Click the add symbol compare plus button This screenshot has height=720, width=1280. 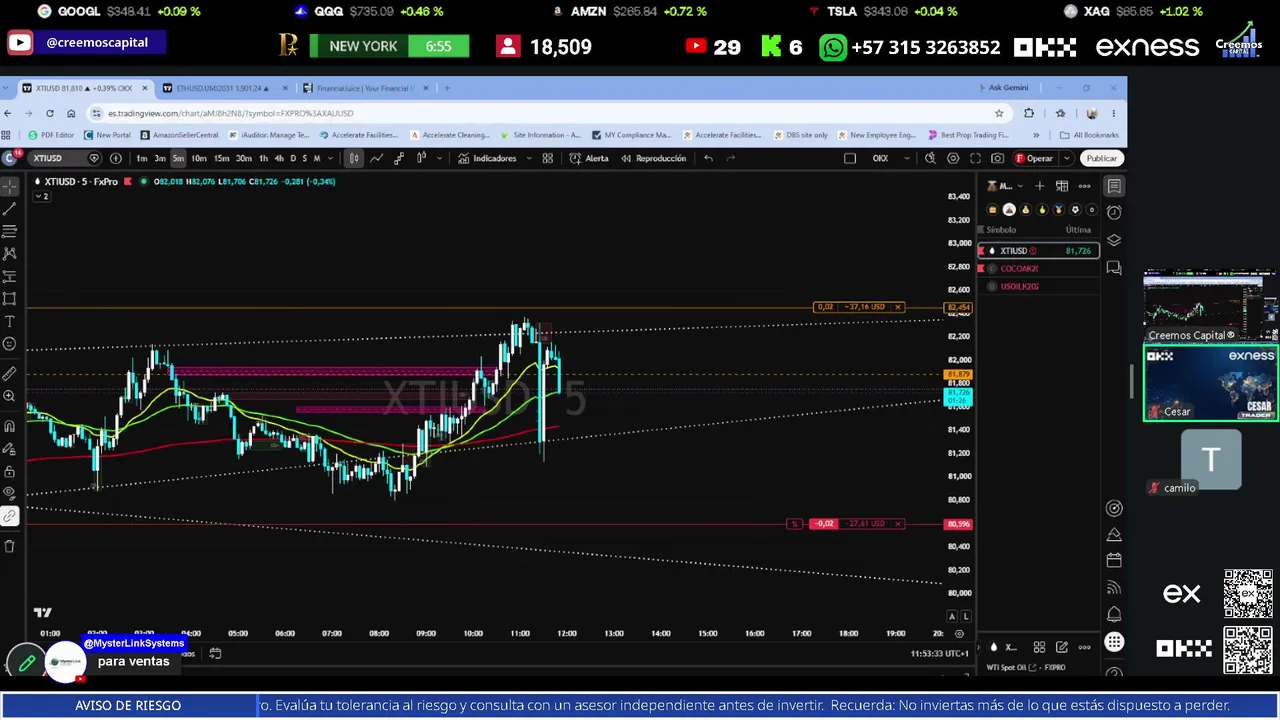(x=116, y=158)
